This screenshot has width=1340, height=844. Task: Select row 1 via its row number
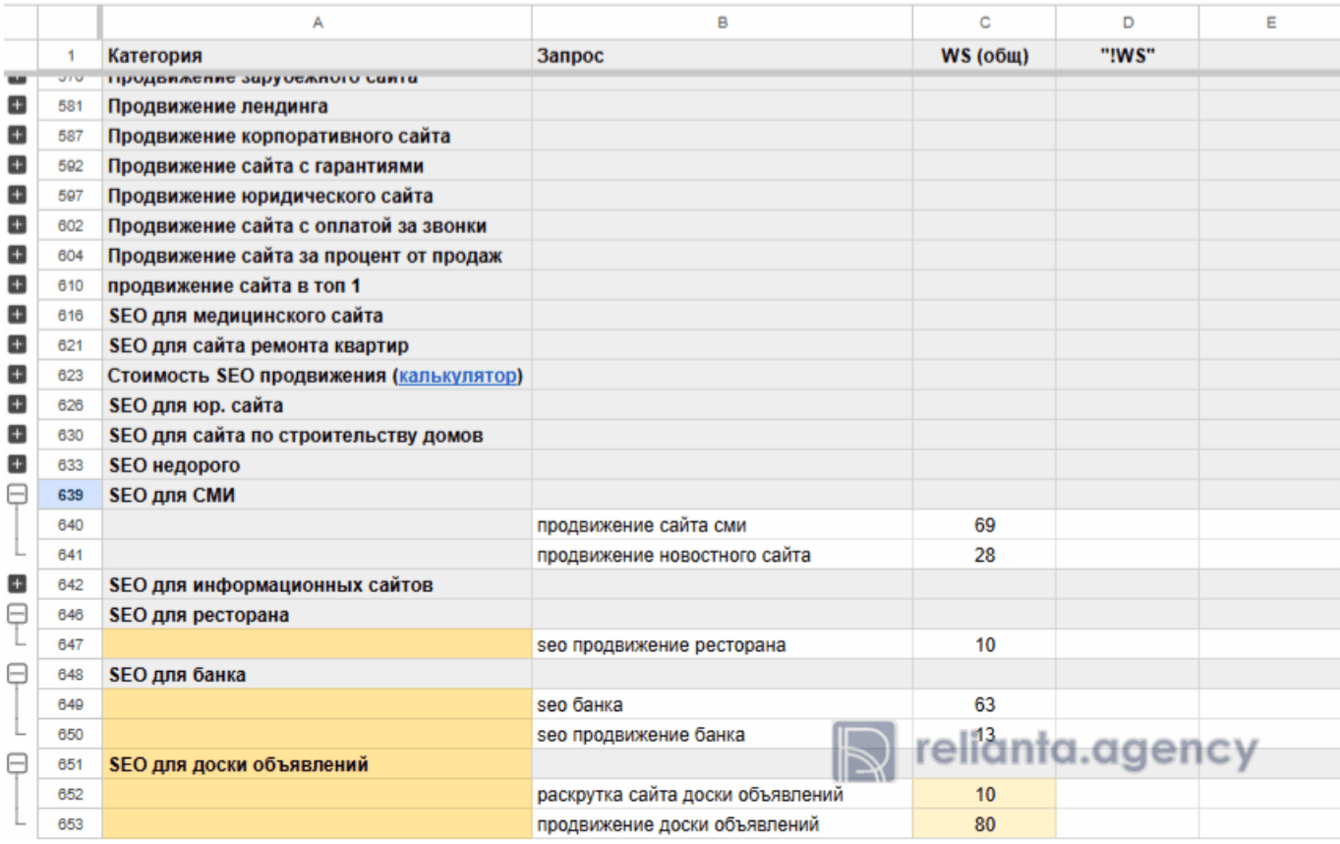click(x=70, y=56)
